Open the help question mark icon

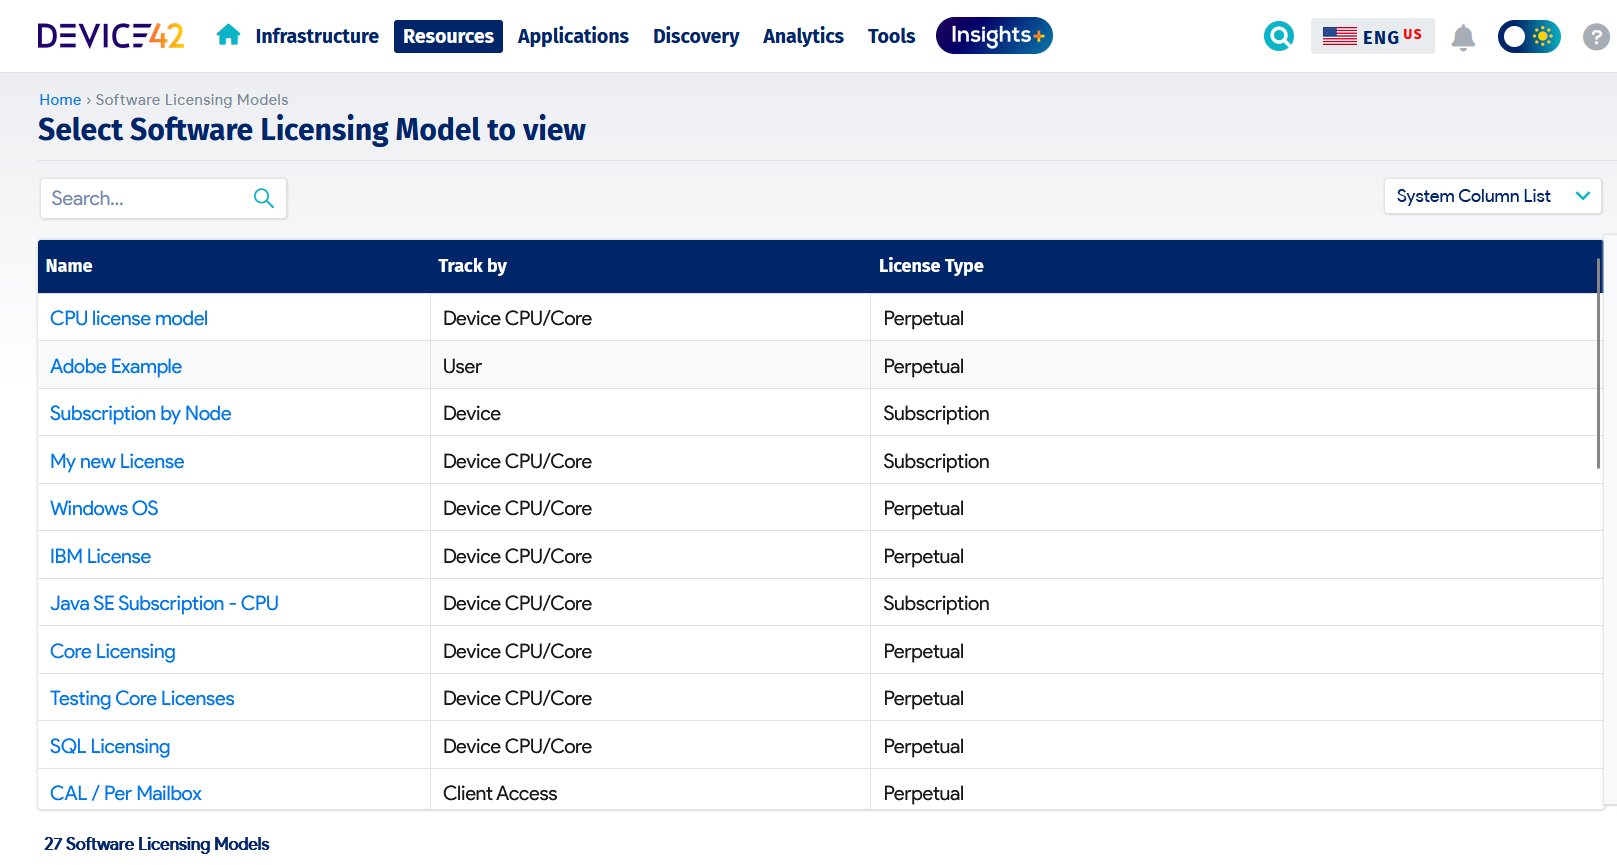1595,37
